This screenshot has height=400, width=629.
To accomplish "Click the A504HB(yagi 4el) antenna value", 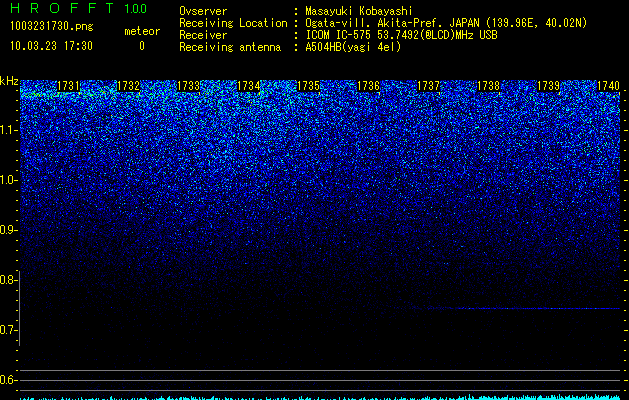I will [353, 47].
